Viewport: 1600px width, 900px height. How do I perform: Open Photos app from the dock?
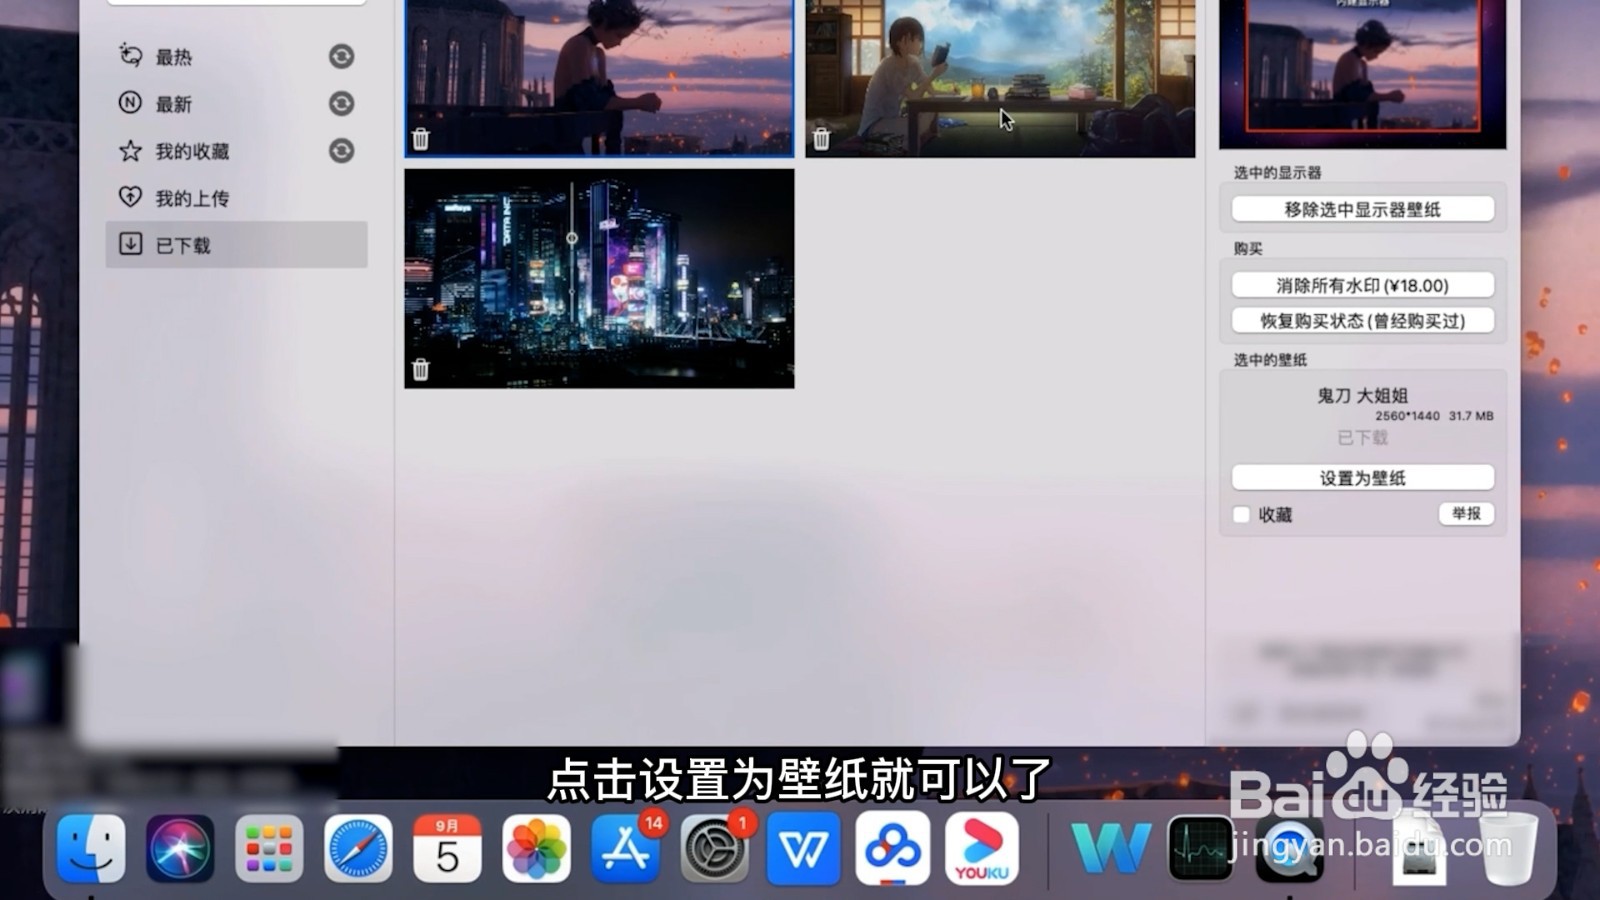(536, 848)
